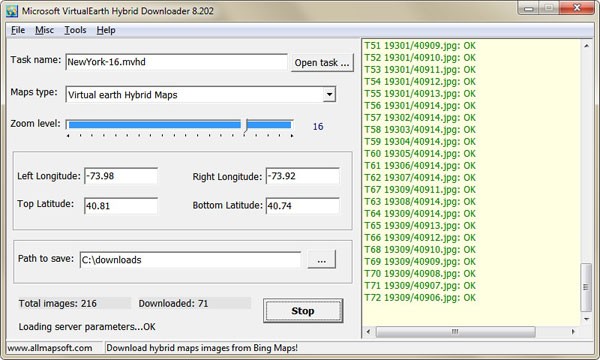This screenshot has height=360, width=600.
Task: Select log line T70 19309/40908.jpg
Action: (420, 274)
